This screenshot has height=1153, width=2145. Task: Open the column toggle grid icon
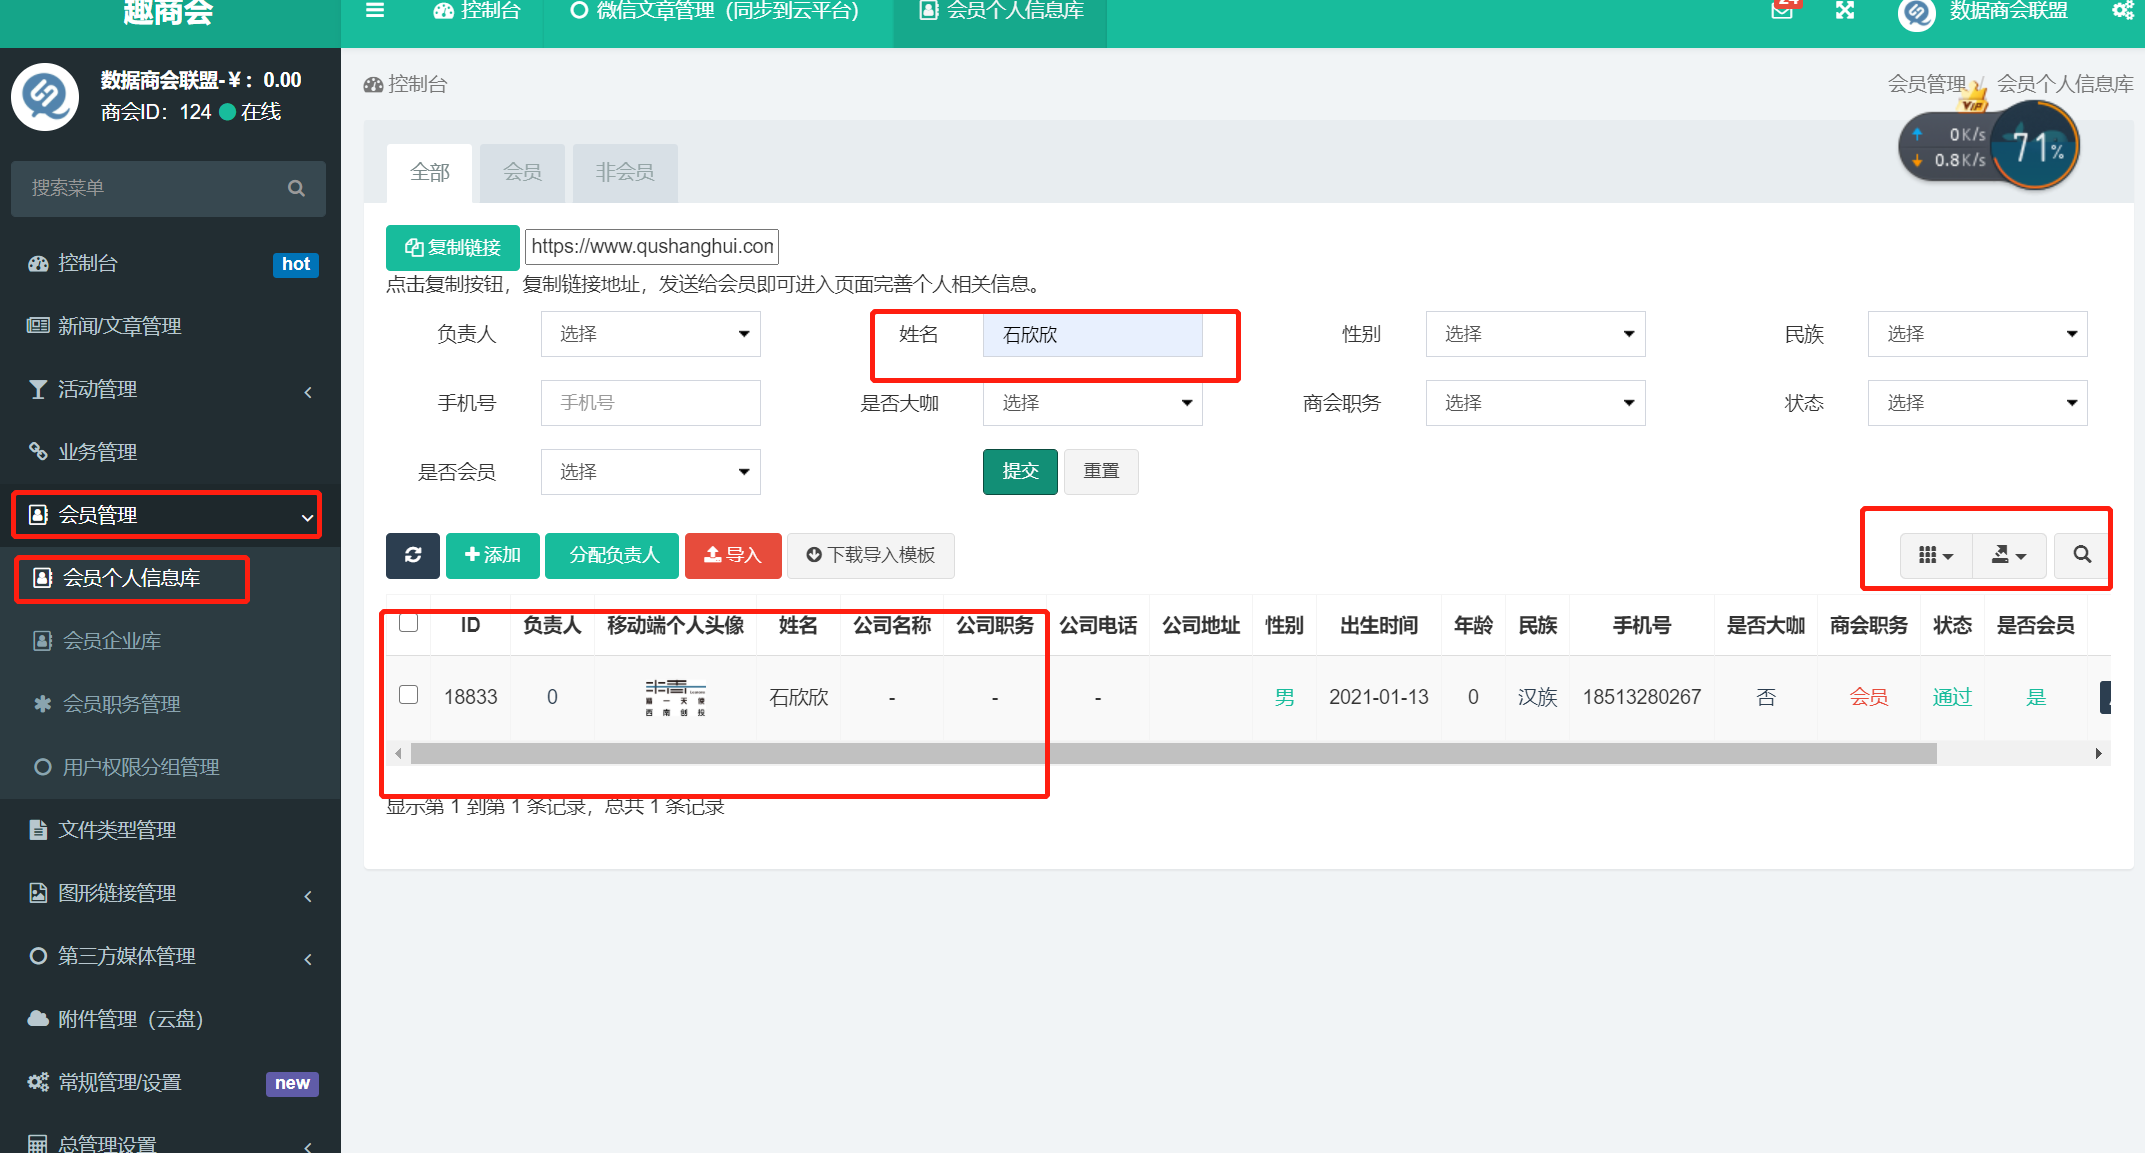tap(1935, 555)
